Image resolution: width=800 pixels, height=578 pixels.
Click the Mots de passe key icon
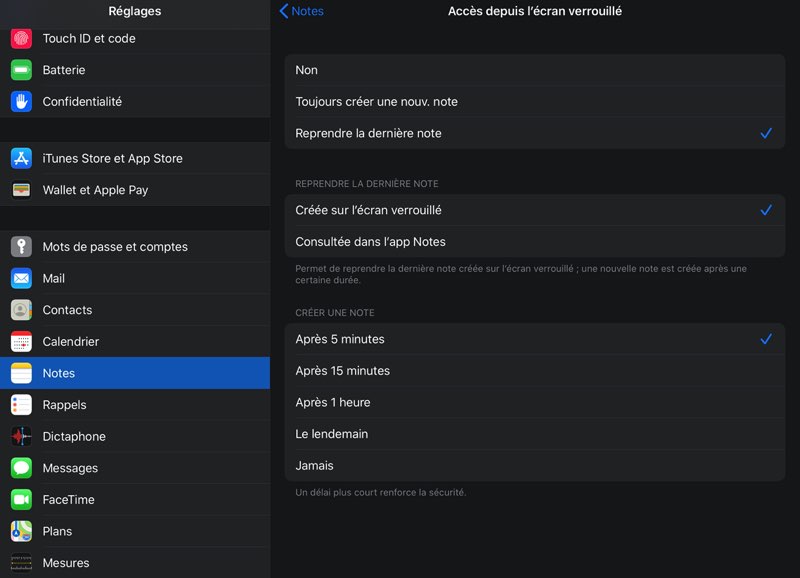coord(21,247)
